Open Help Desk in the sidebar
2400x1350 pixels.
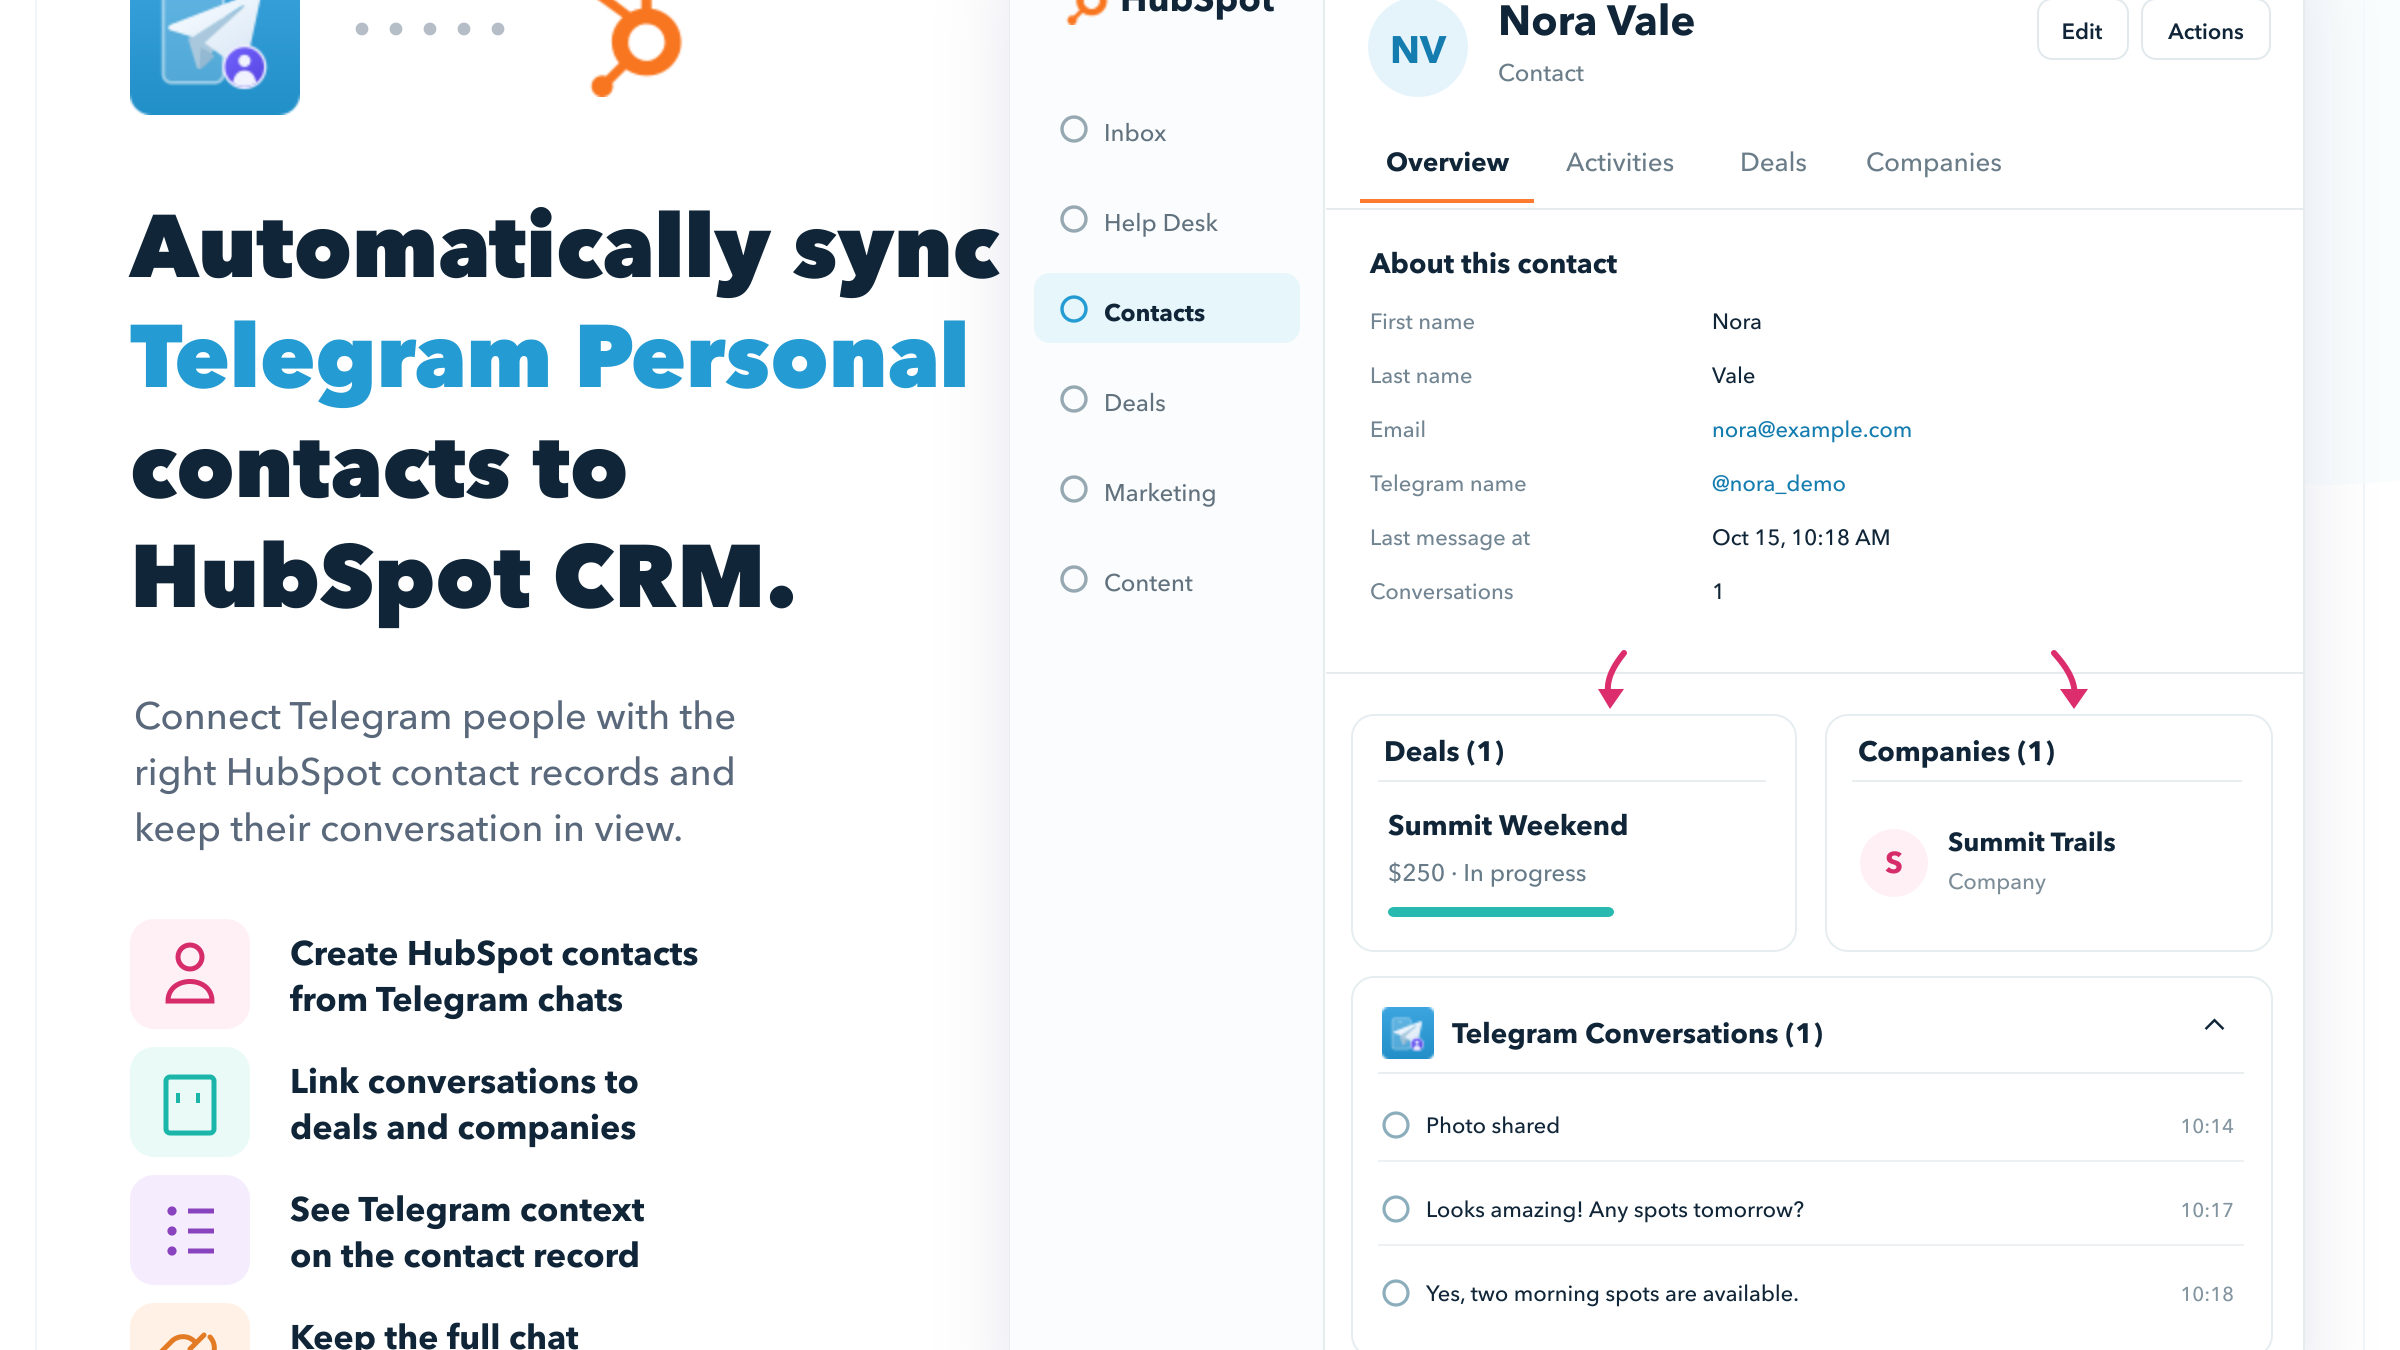tap(1166, 222)
